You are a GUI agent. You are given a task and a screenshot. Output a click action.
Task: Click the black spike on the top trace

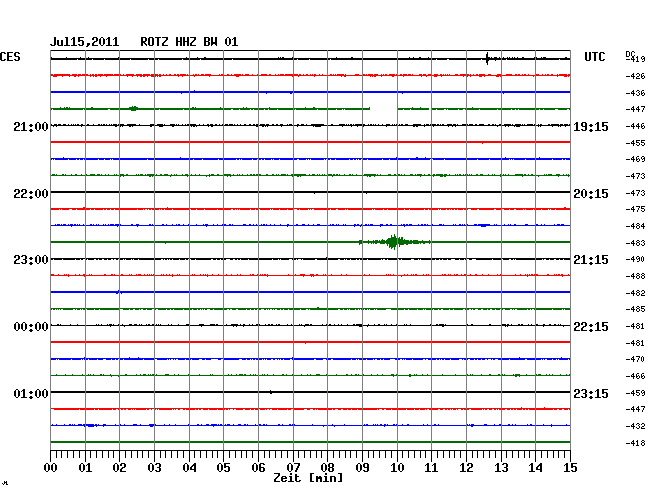pos(487,59)
